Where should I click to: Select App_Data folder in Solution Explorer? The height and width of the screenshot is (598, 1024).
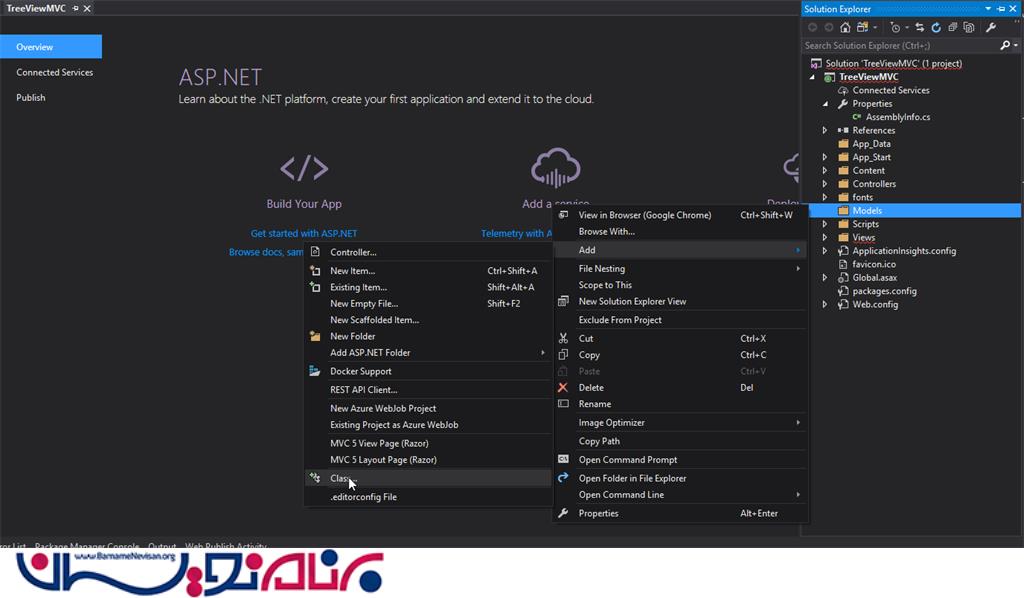(871, 144)
